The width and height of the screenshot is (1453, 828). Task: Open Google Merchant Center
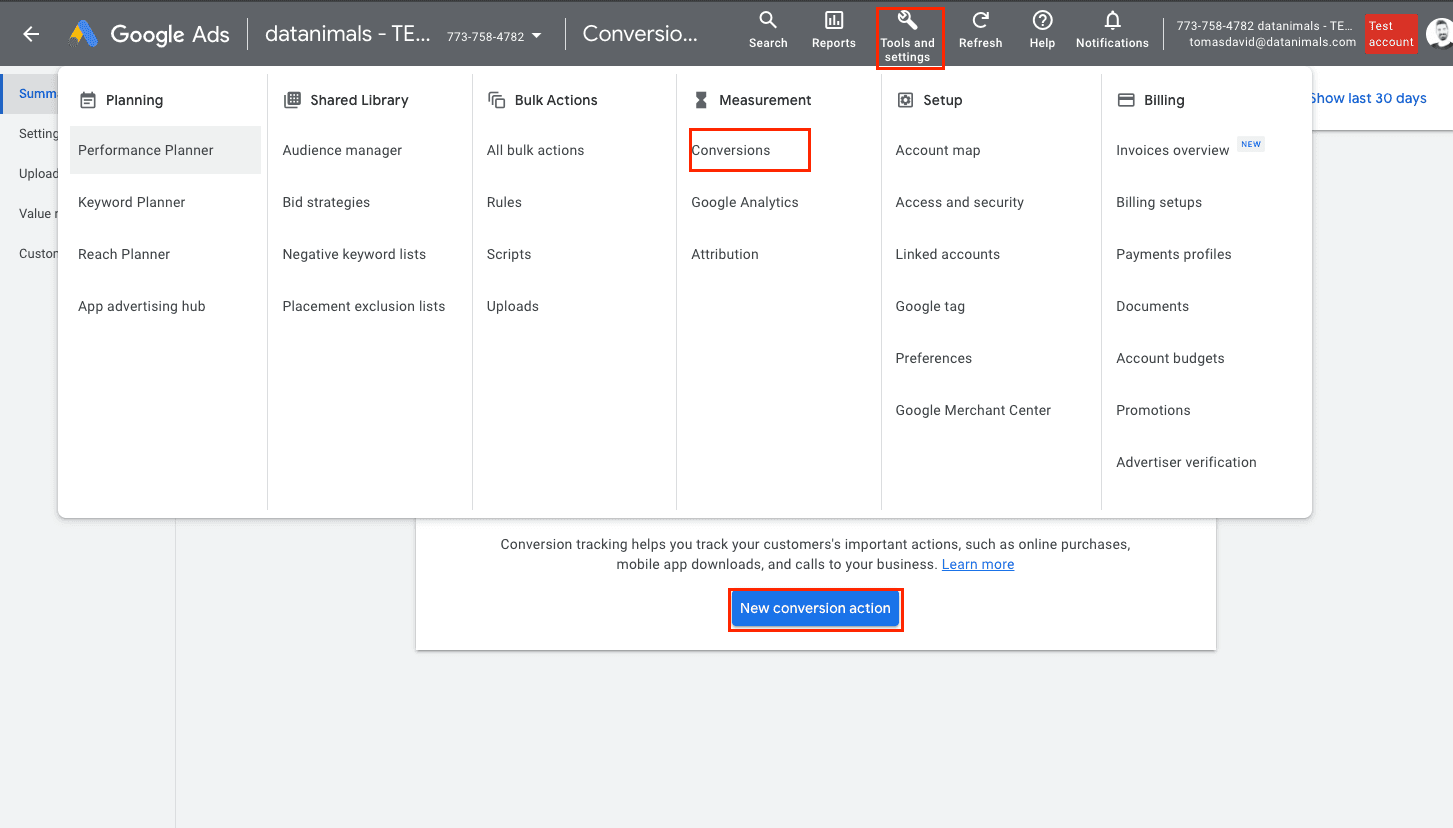tap(973, 410)
